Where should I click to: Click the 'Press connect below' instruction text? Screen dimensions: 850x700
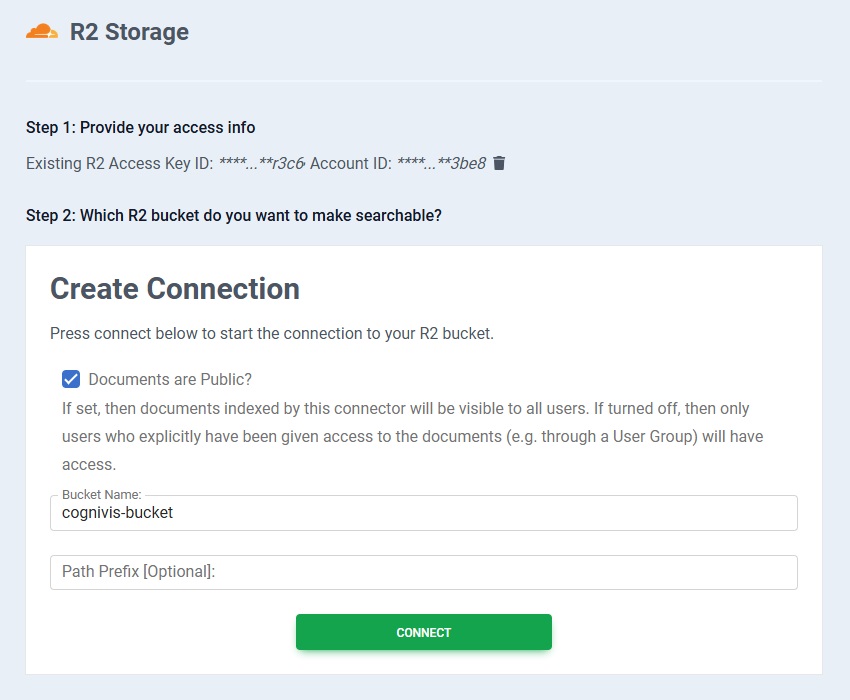coord(272,333)
